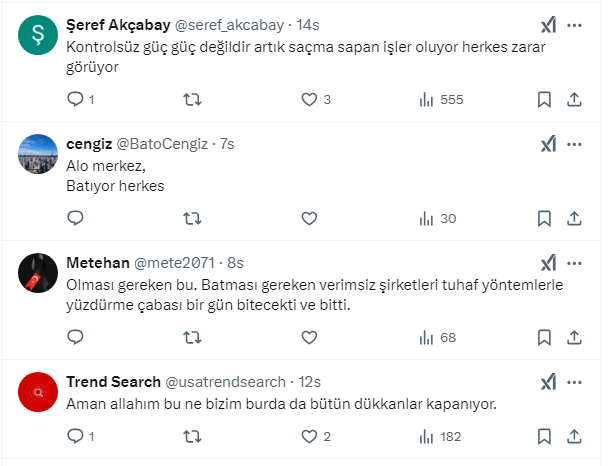
Task: Retweet the Trend Search post
Action: click(193, 436)
